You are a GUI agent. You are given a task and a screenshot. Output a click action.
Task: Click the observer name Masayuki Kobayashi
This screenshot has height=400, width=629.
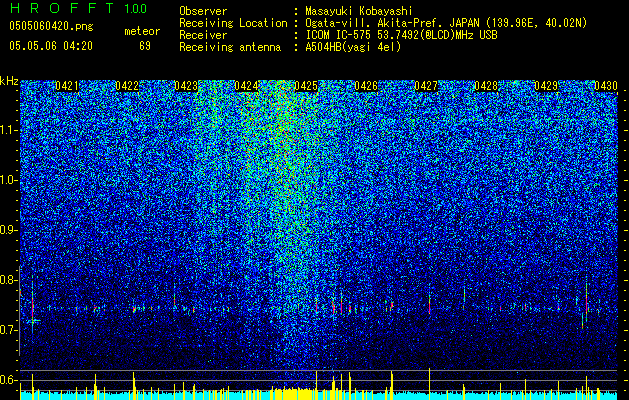pyautogui.click(x=359, y=11)
